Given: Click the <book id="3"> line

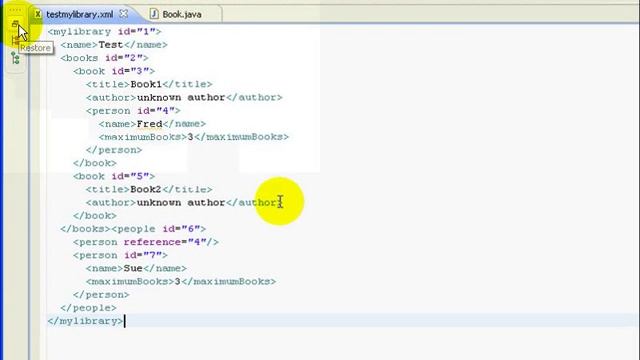Looking at the screenshot, I should pyautogui.click(x=114, y=71).
